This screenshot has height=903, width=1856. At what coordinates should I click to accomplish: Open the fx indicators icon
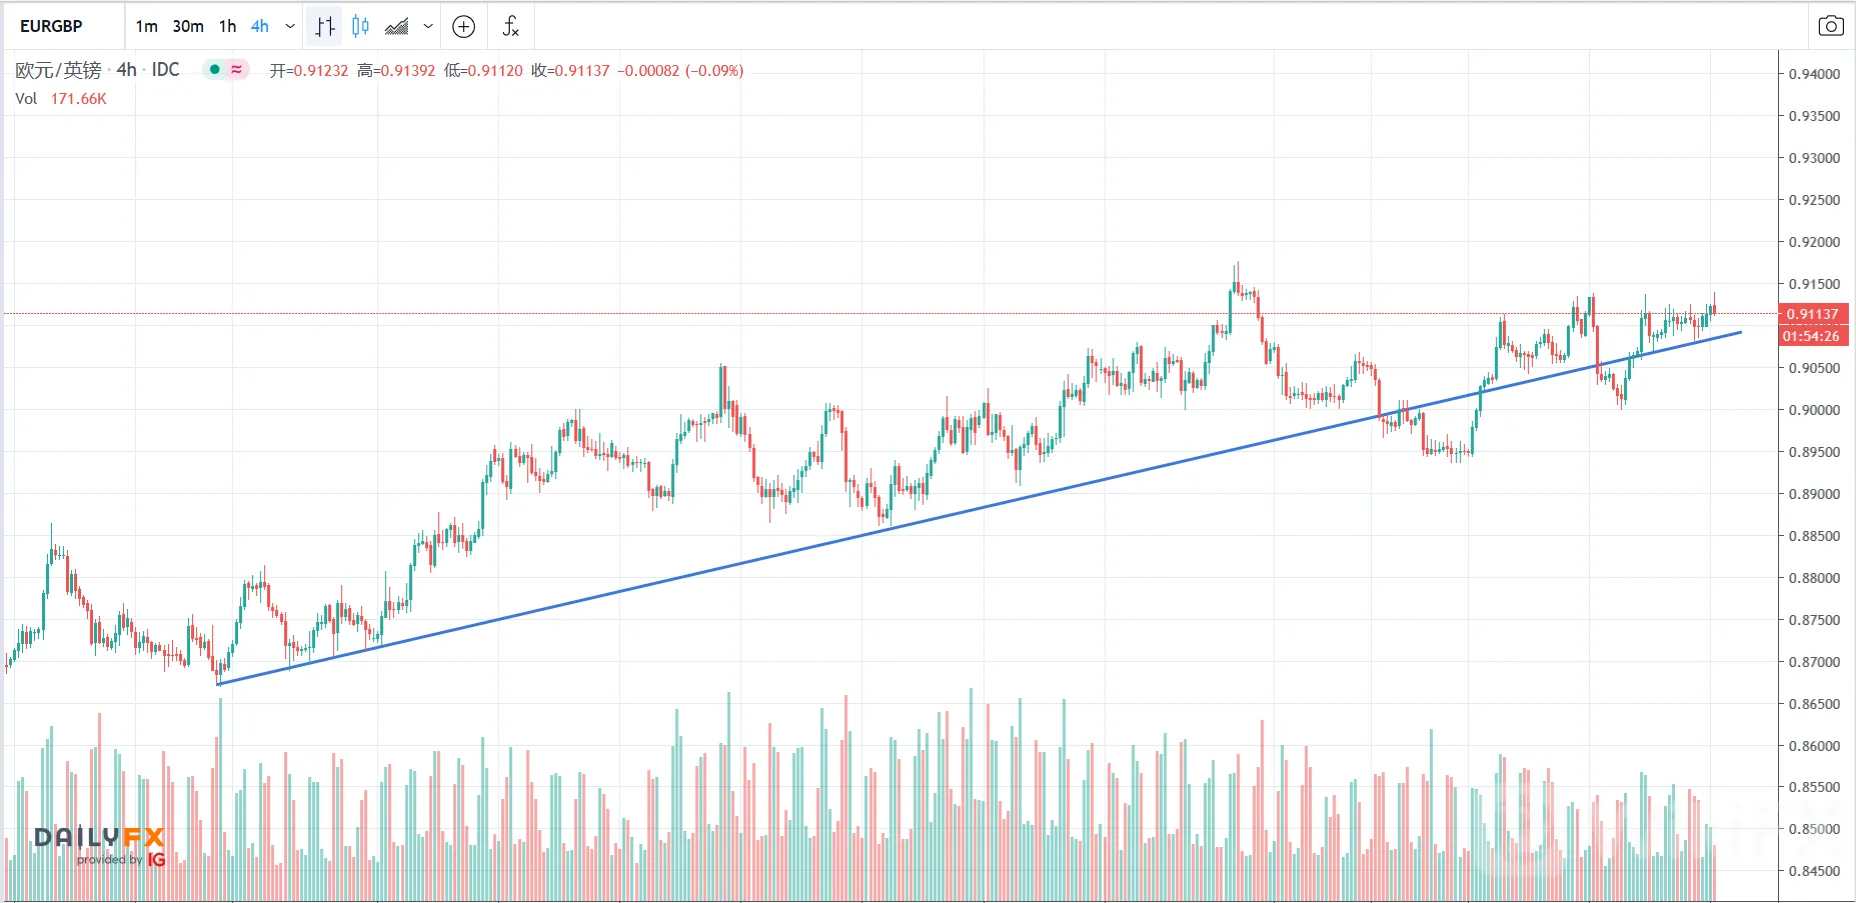point(511,26)
